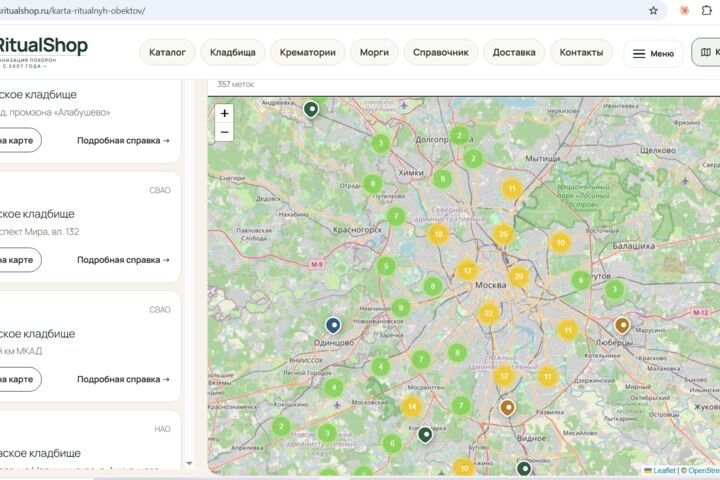This screenshot has width=720, height=480.
Task: Expand the green cluster 7 above Красногорск
Action: point(396,216)
